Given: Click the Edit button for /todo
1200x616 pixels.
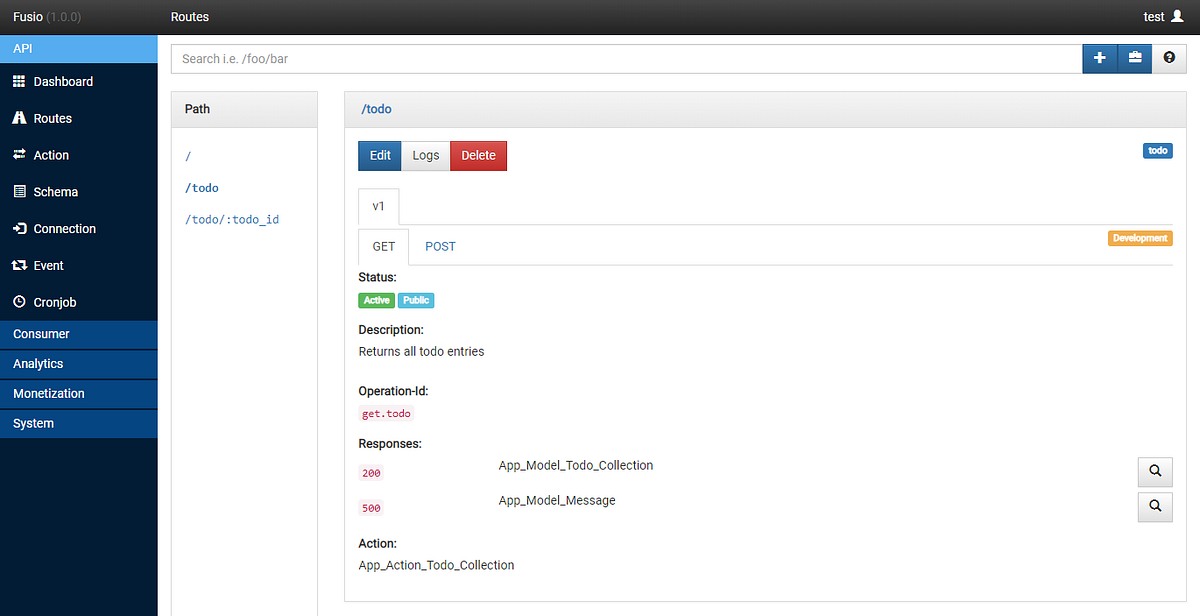Looking at the screenshot, I should pos(379,155).
